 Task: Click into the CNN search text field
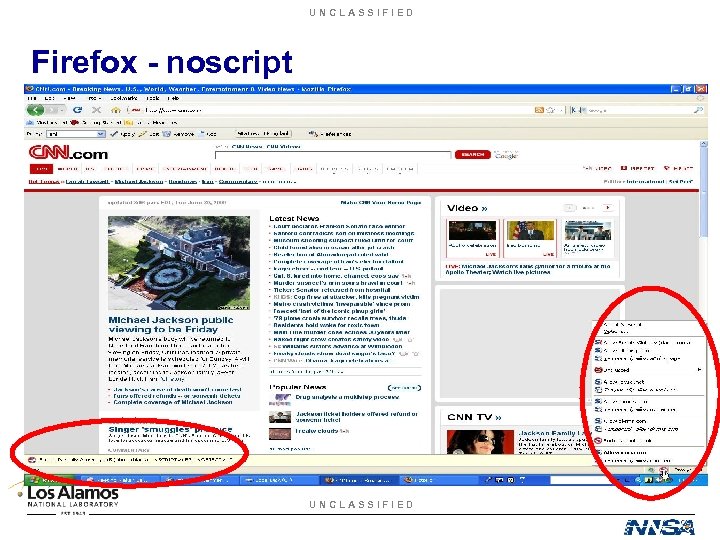click(x=333, y=155)
